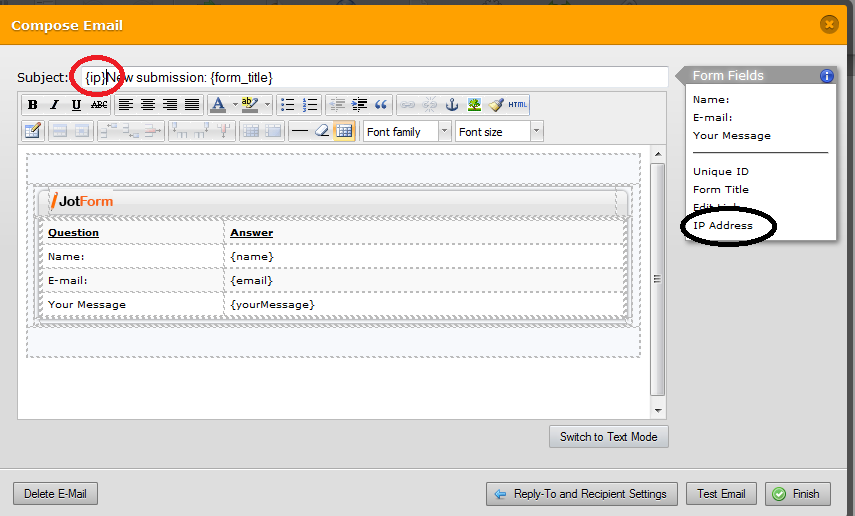Expand the text color picker arrow
Viewport: 855px width, 516px height.
click(x=235, y=105)
